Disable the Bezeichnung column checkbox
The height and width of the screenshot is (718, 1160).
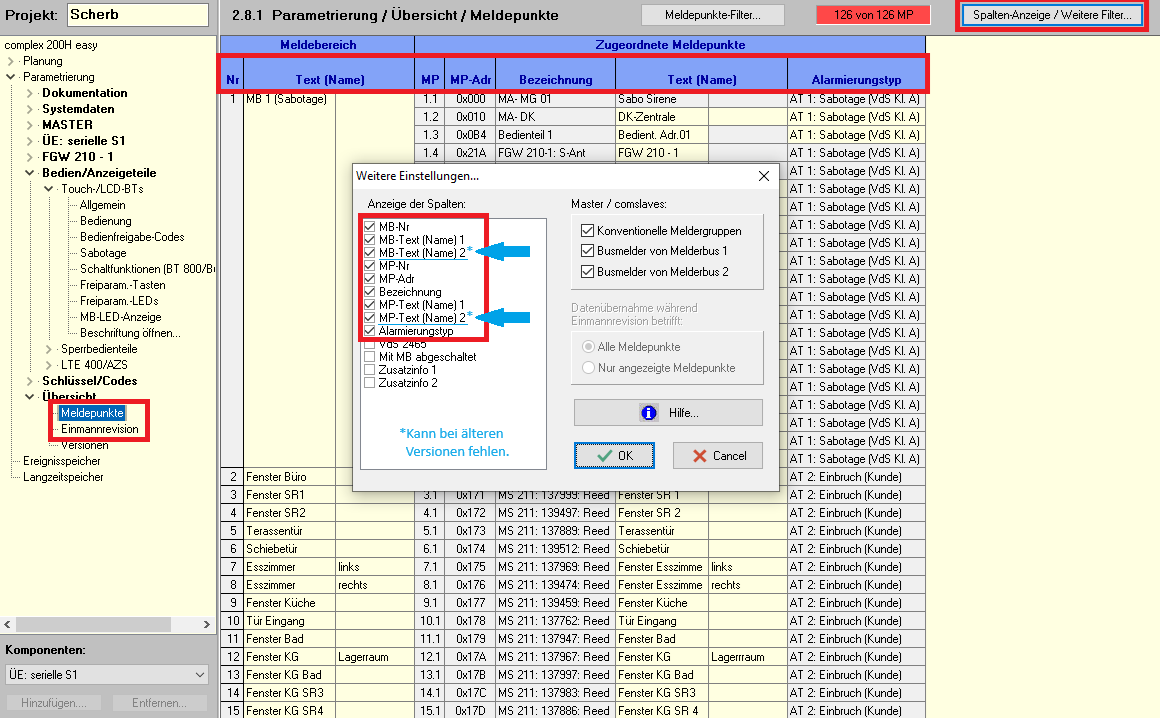click(x=370, y=292)
